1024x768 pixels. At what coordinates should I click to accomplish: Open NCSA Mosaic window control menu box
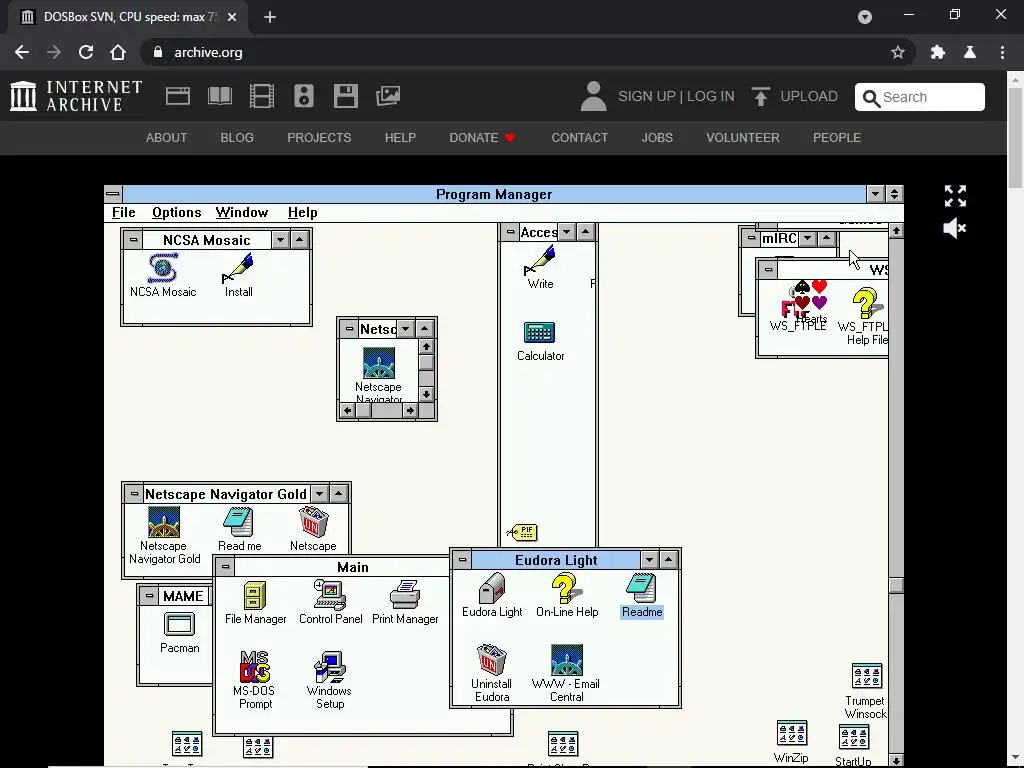point(133,240)
